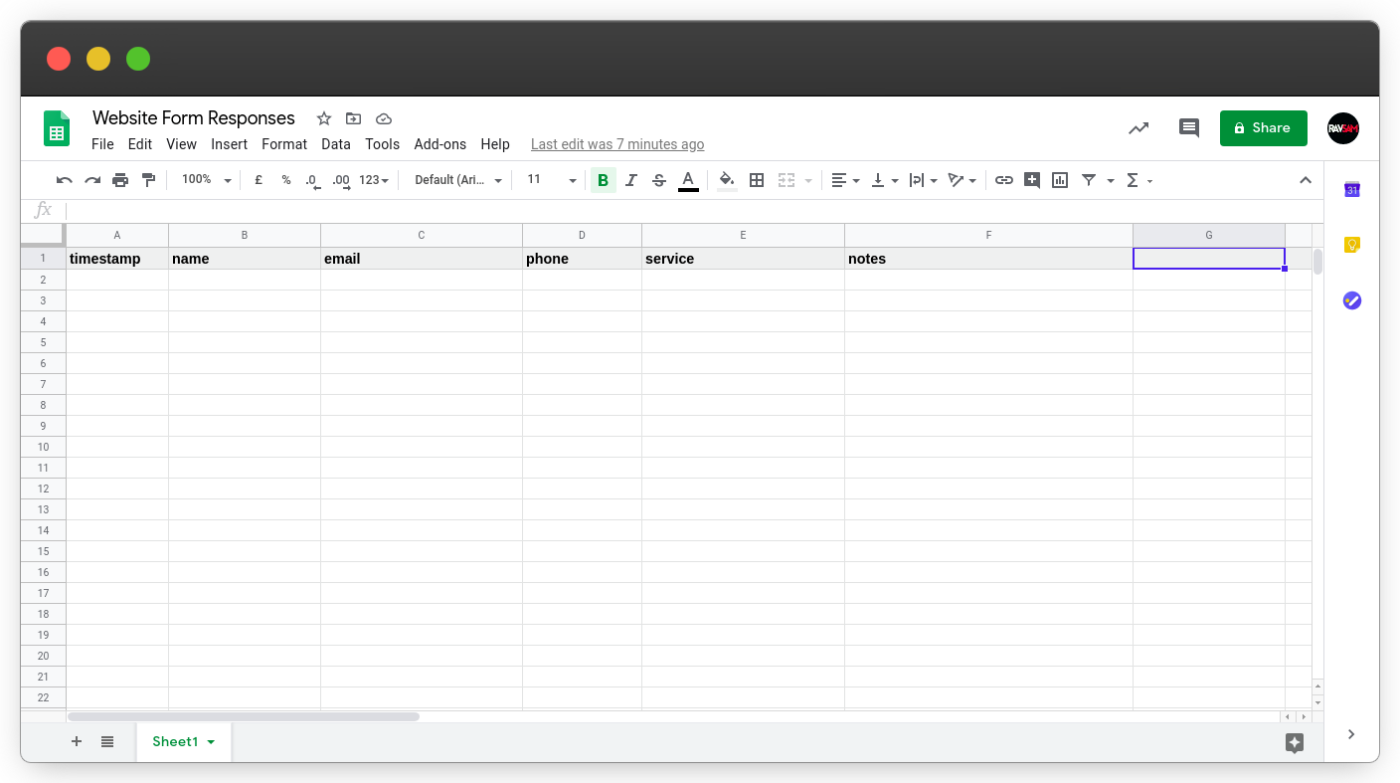The height and width of the screenshot is (783, 1400).
Task: Format value as percent
Action: tap(285, 180)
